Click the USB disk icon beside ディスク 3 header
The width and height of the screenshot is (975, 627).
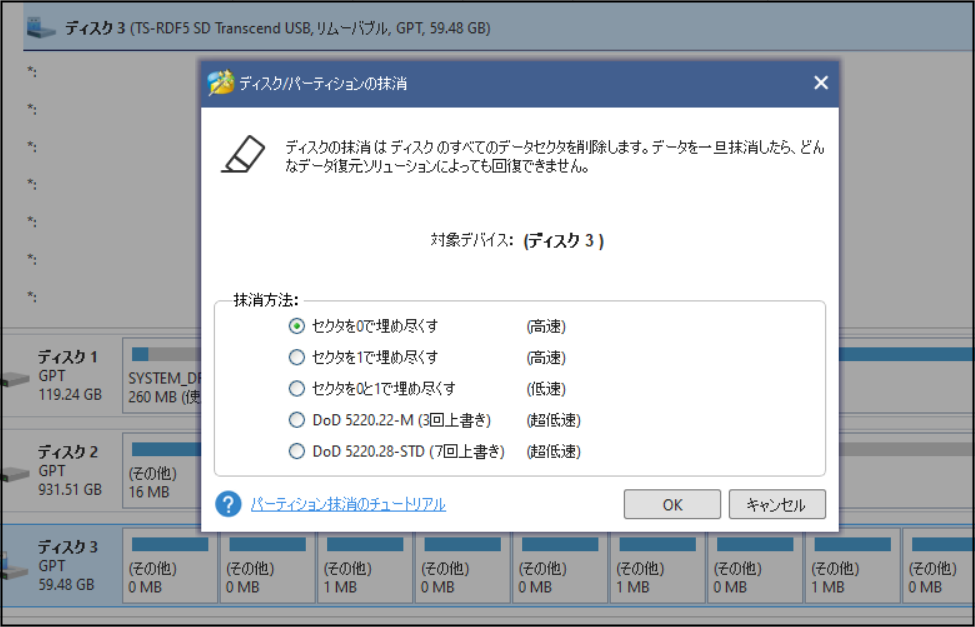[41, 28]
